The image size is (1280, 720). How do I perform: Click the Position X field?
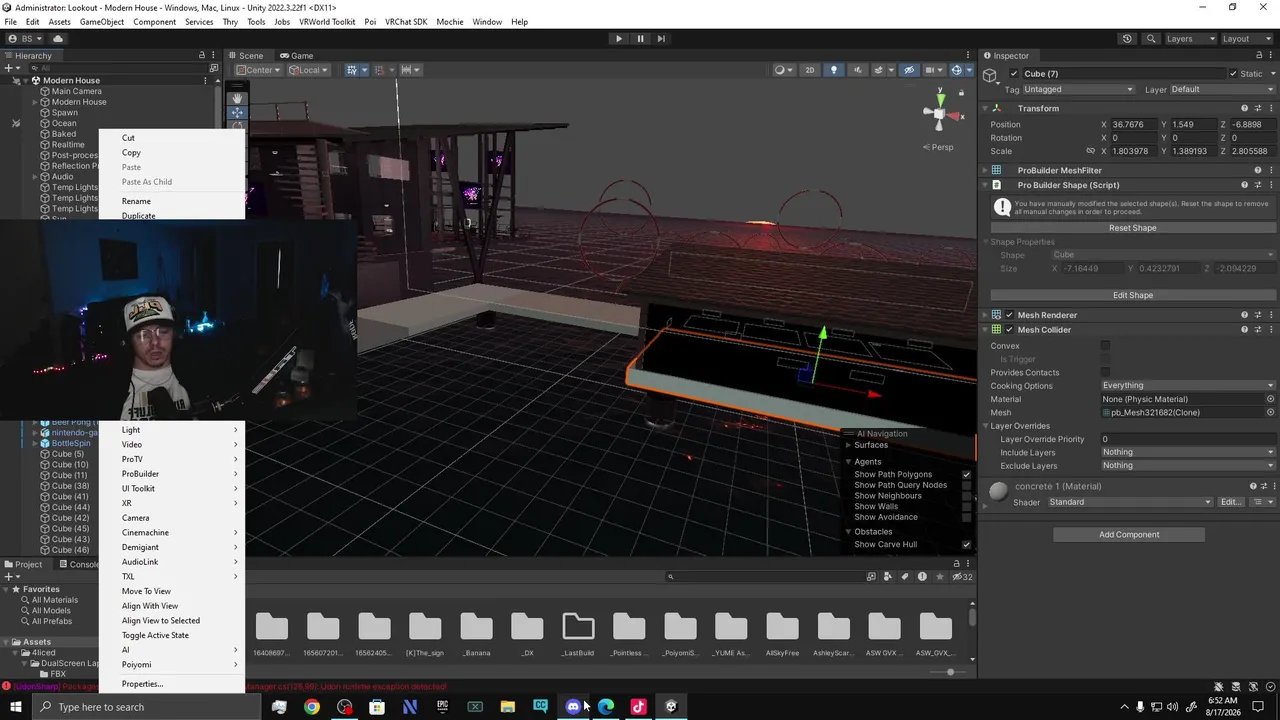pos(1132,125)
